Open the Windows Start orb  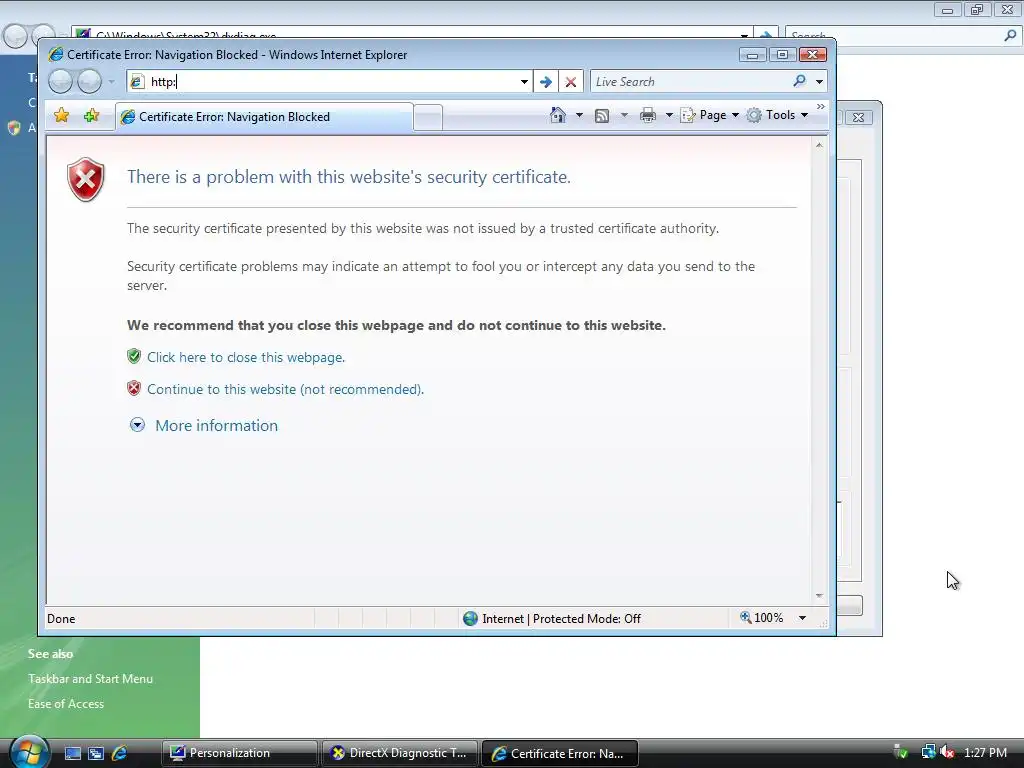pyautogui.click(x=29, y=753)
